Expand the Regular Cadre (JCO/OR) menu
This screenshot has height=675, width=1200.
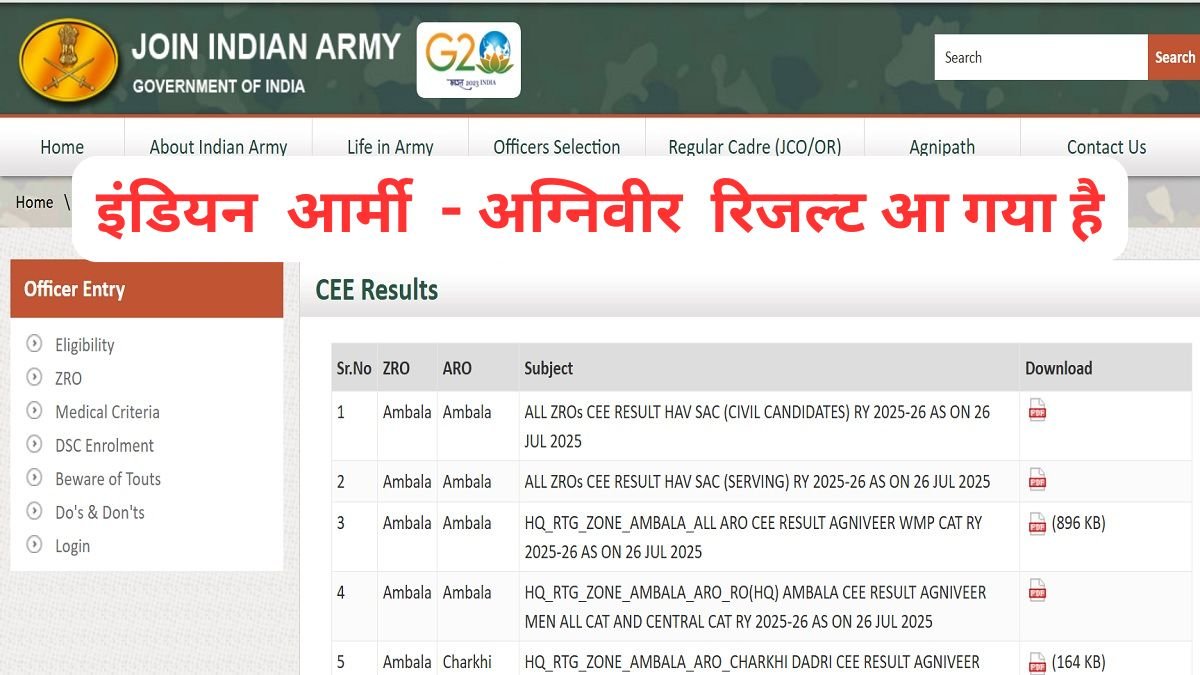pyautogui.click(x=754, y=147)
